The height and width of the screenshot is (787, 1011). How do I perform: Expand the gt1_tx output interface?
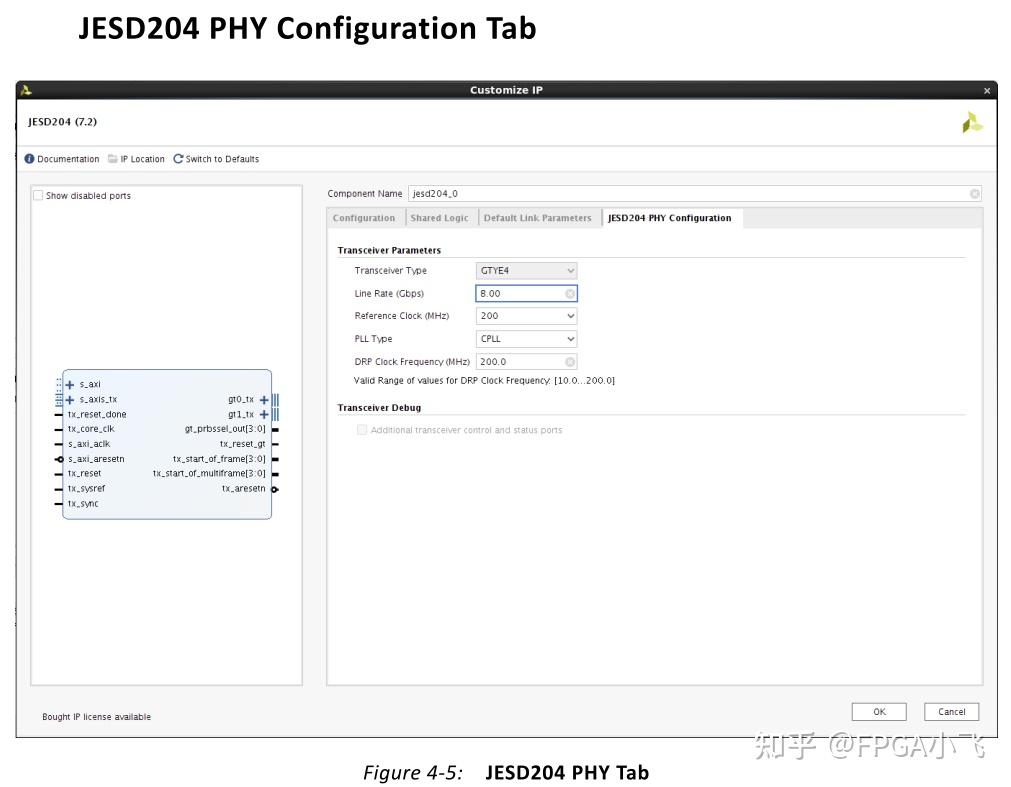pyautogui.click(x=264, y=414)
